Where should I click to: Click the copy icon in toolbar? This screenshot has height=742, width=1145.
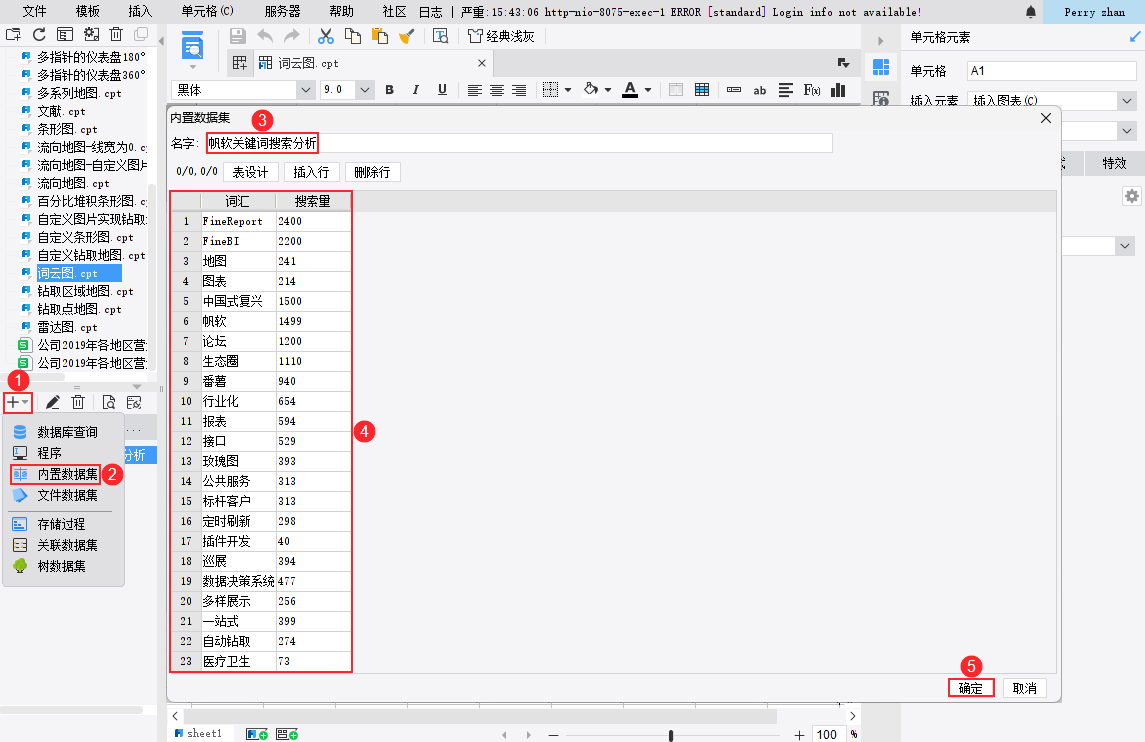point(353,36)
